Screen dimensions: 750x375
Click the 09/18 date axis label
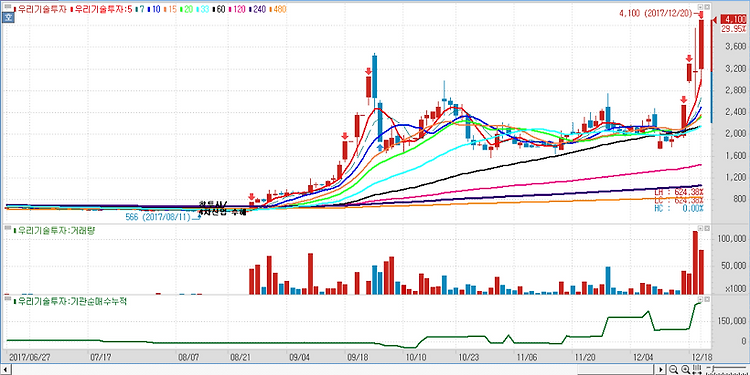(357, 357)
